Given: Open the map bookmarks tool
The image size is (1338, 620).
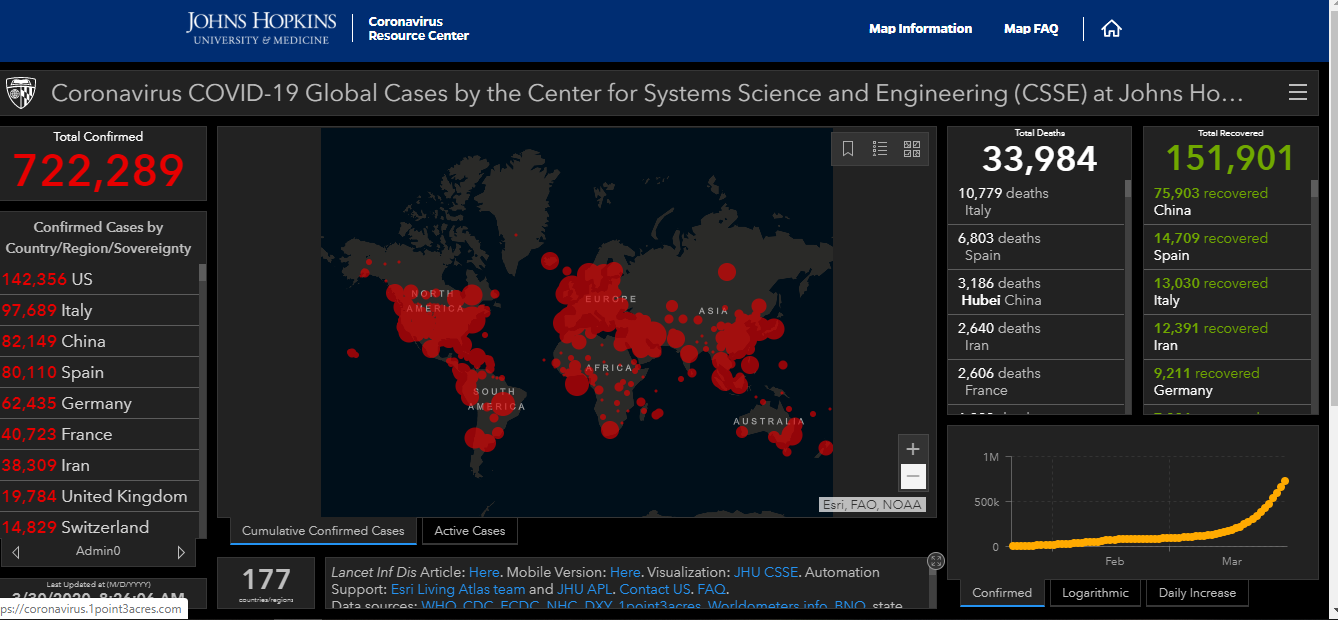Looking at the screenshot, I should 848,149.
